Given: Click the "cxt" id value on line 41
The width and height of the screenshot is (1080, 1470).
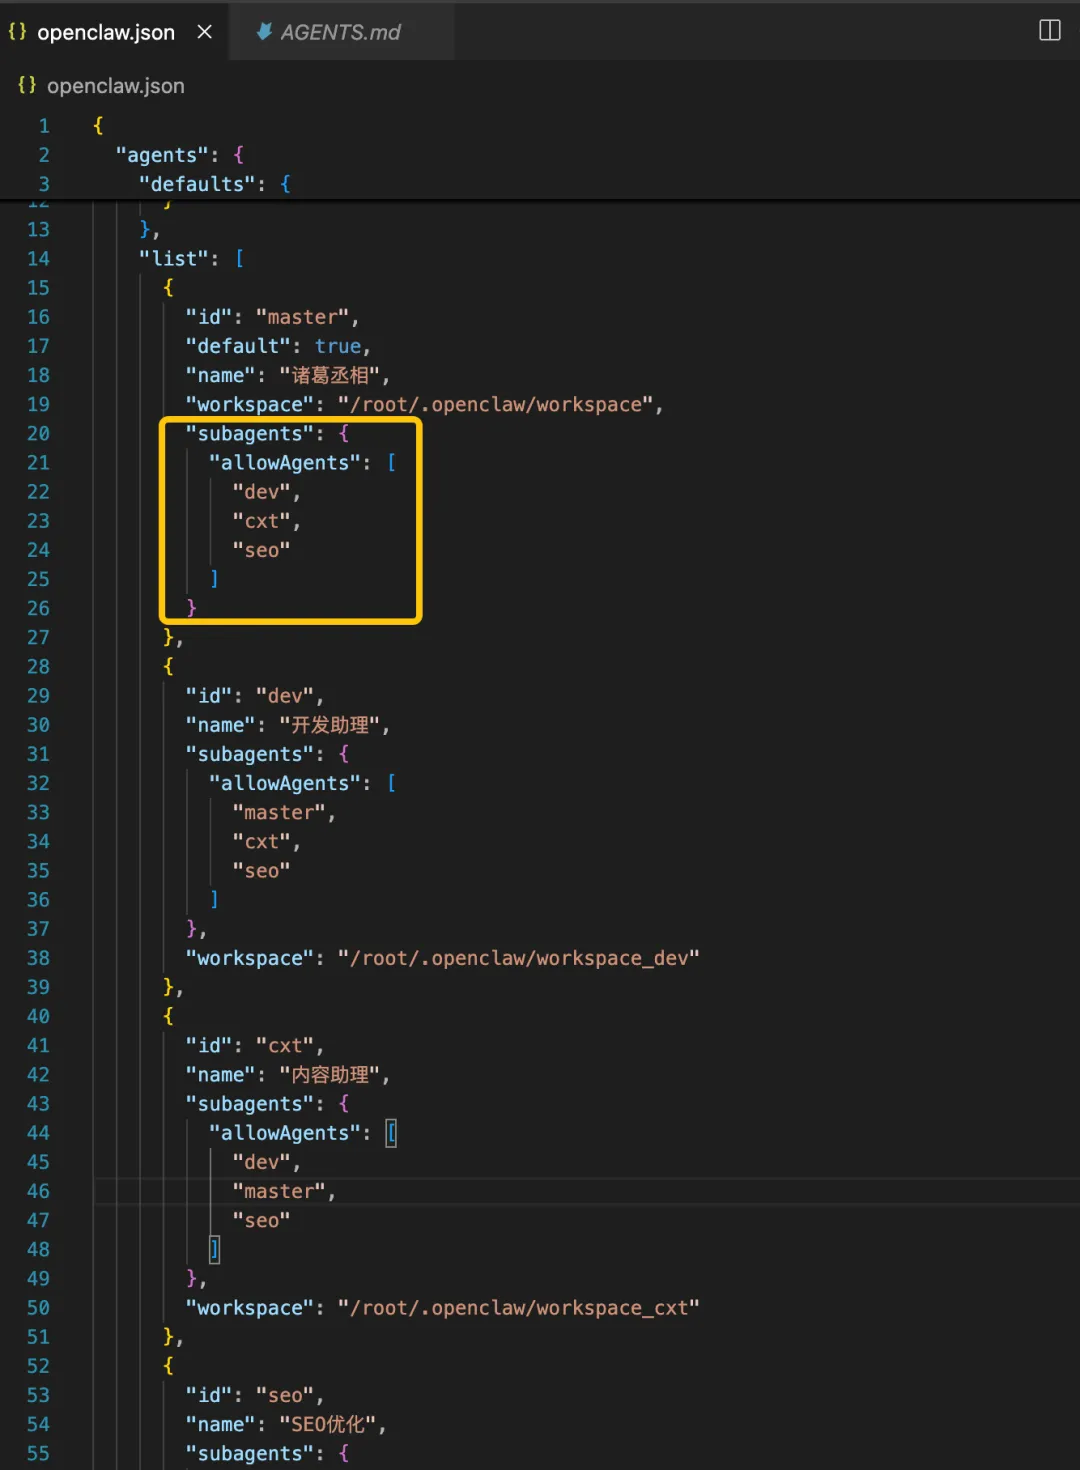Looking at the screenshot, I should click(285, 1045).
